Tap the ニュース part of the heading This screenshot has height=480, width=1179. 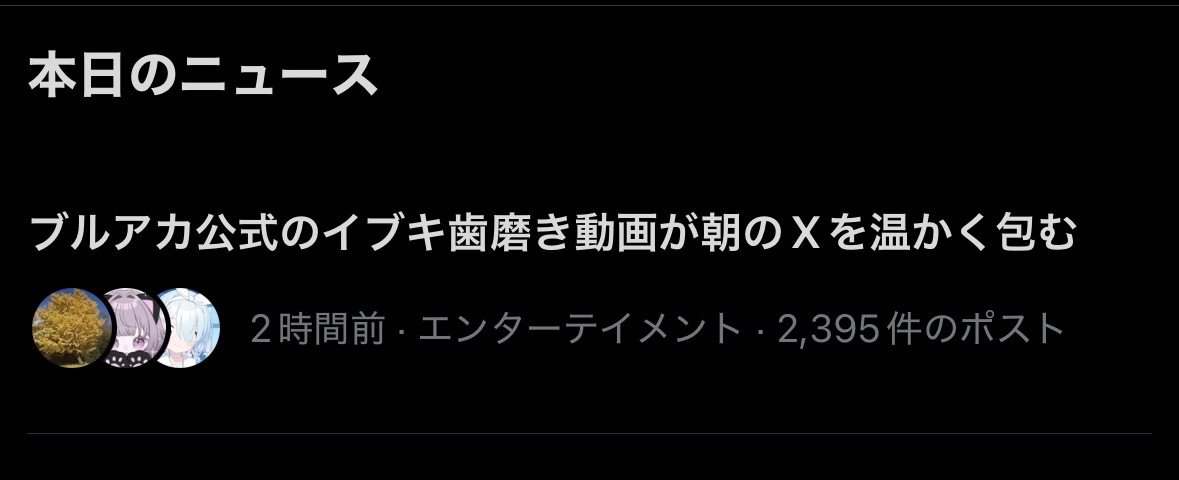[x=279, y=75]
